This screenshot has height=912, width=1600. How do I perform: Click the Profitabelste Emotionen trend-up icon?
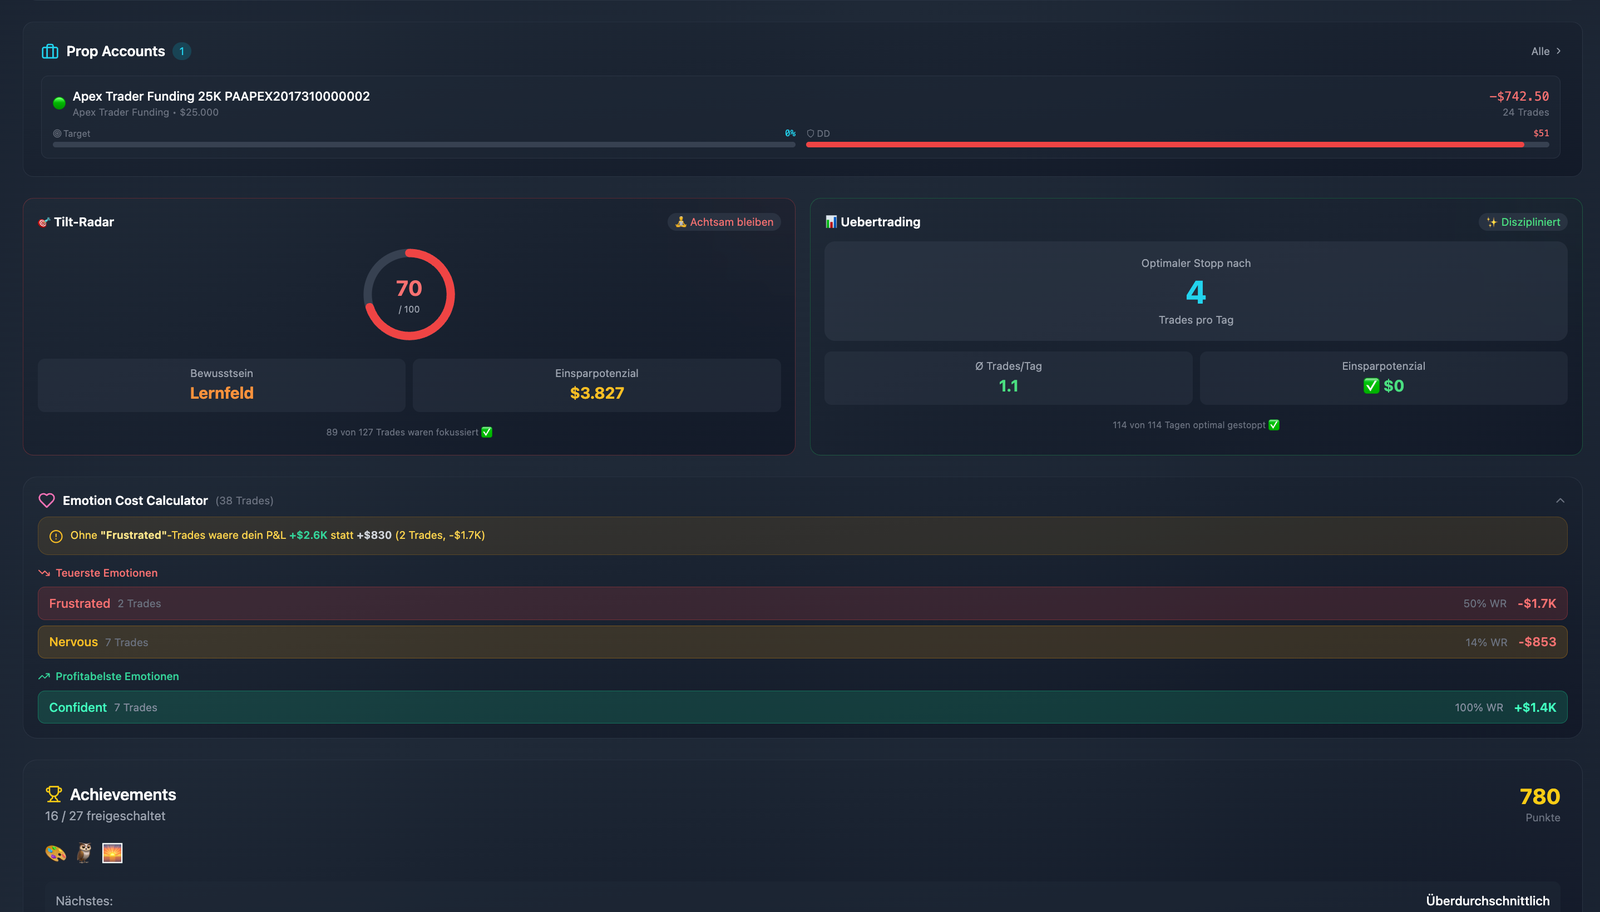44,677
